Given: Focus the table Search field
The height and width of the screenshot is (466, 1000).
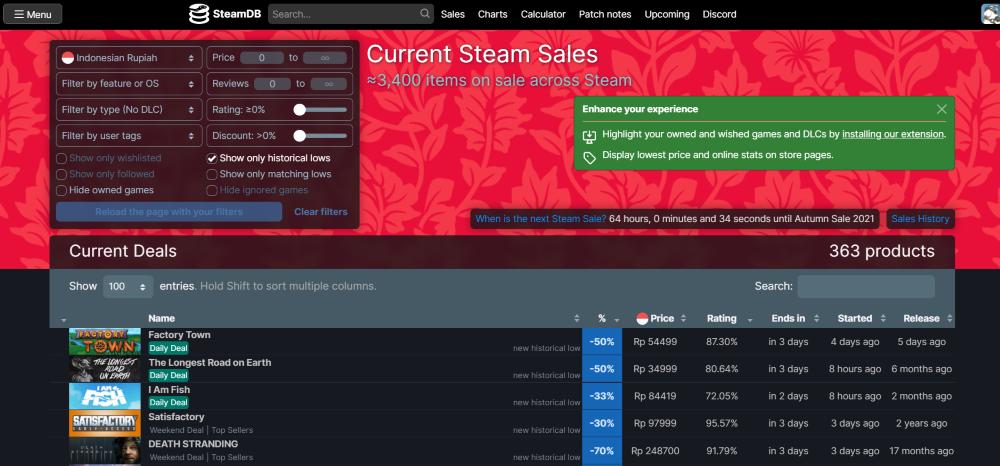Looking at the screenshot, I should click(x=866, y=286).
